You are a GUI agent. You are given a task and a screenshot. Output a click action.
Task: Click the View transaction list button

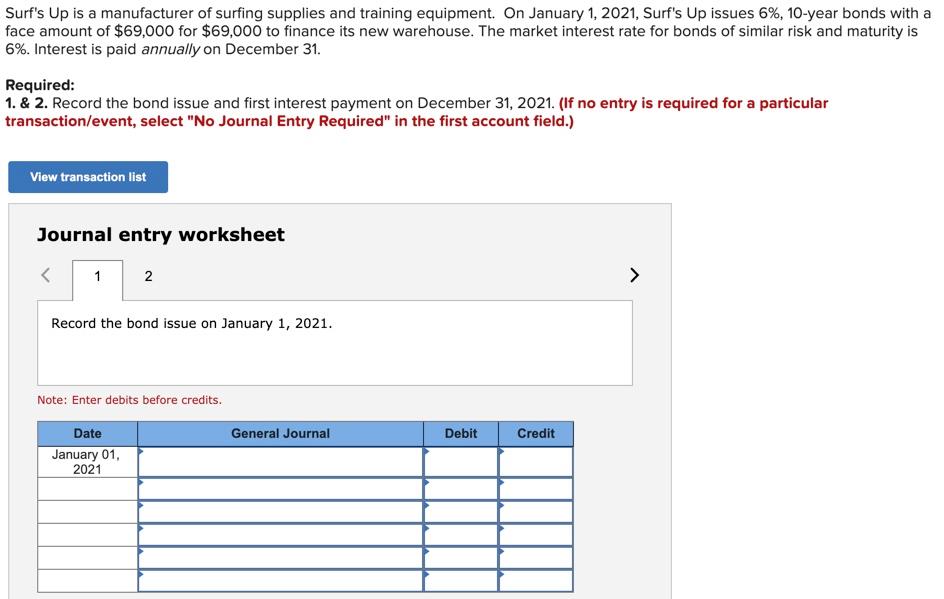click(x=88, y=177)
